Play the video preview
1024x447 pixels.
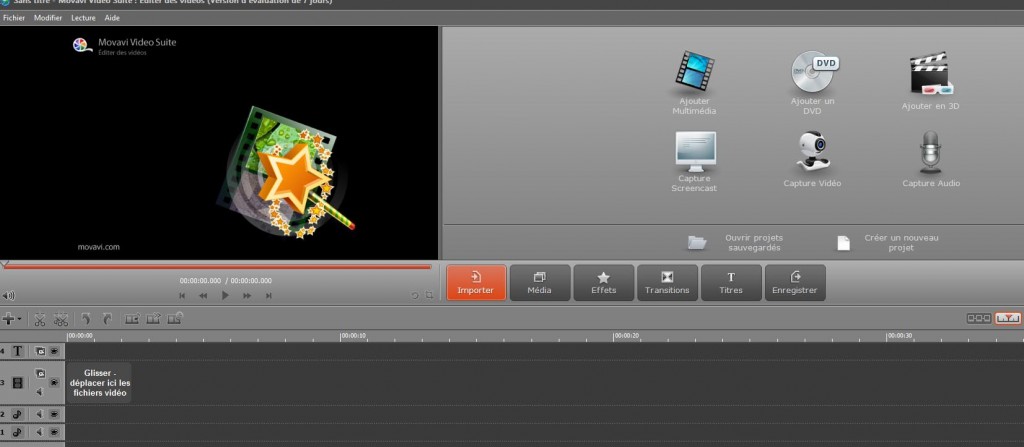[x=225, y=295]
